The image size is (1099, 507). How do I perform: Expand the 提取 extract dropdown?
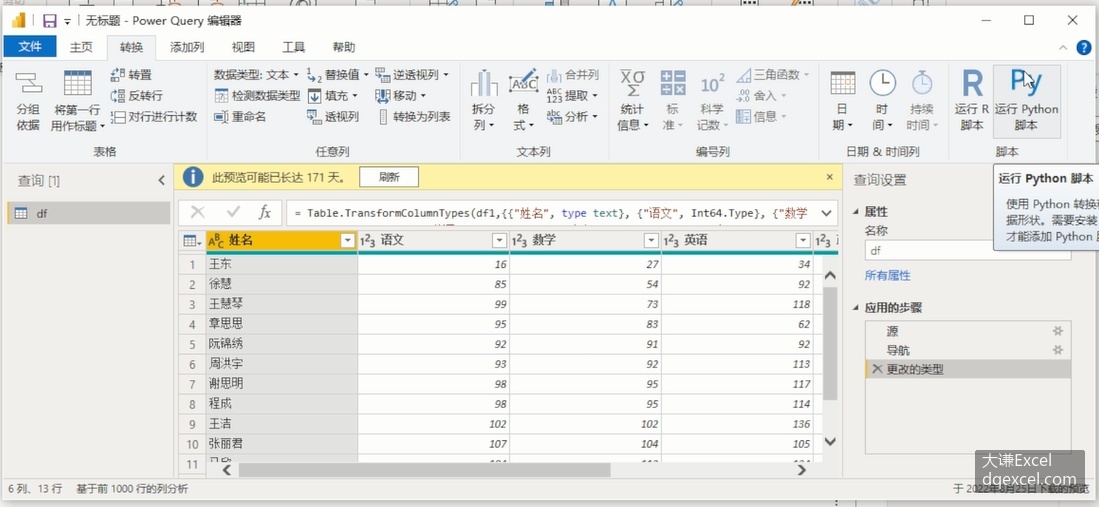(595, 96)
